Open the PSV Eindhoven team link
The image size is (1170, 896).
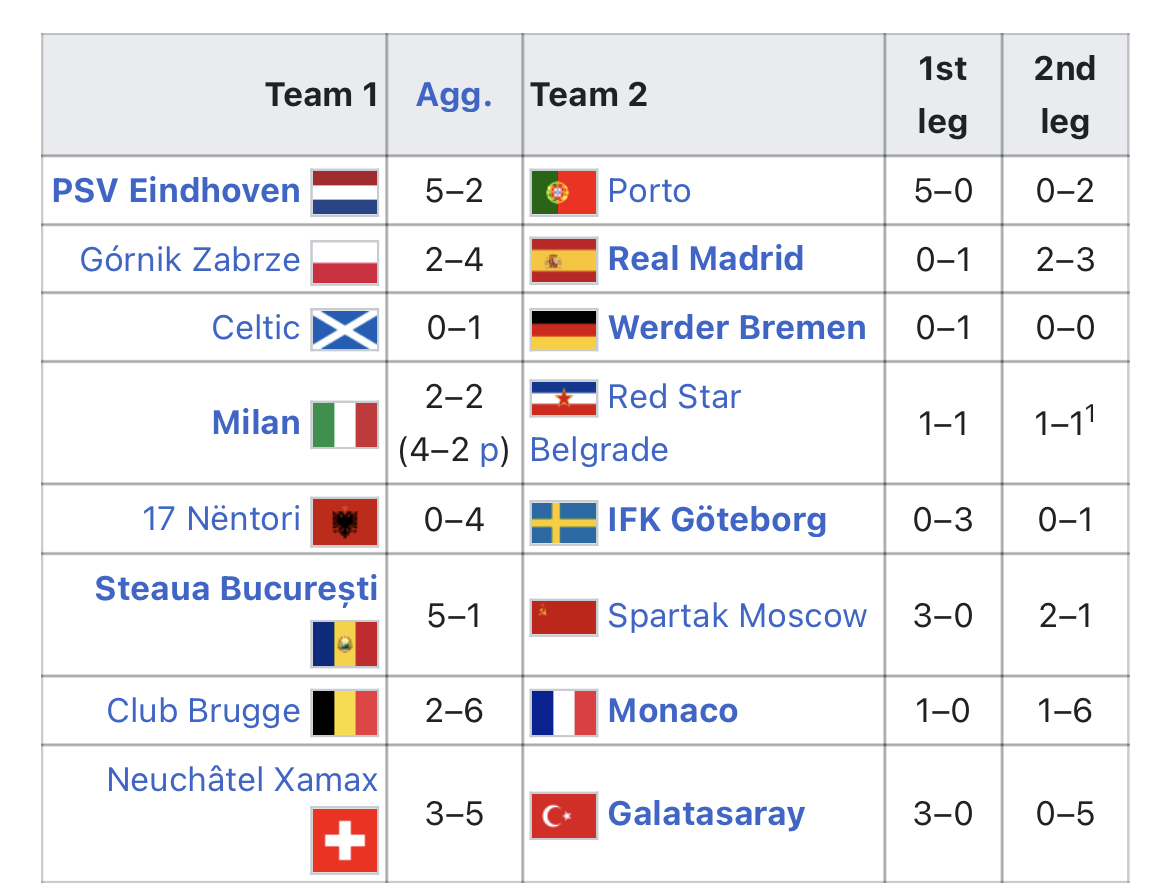(176, 191)
